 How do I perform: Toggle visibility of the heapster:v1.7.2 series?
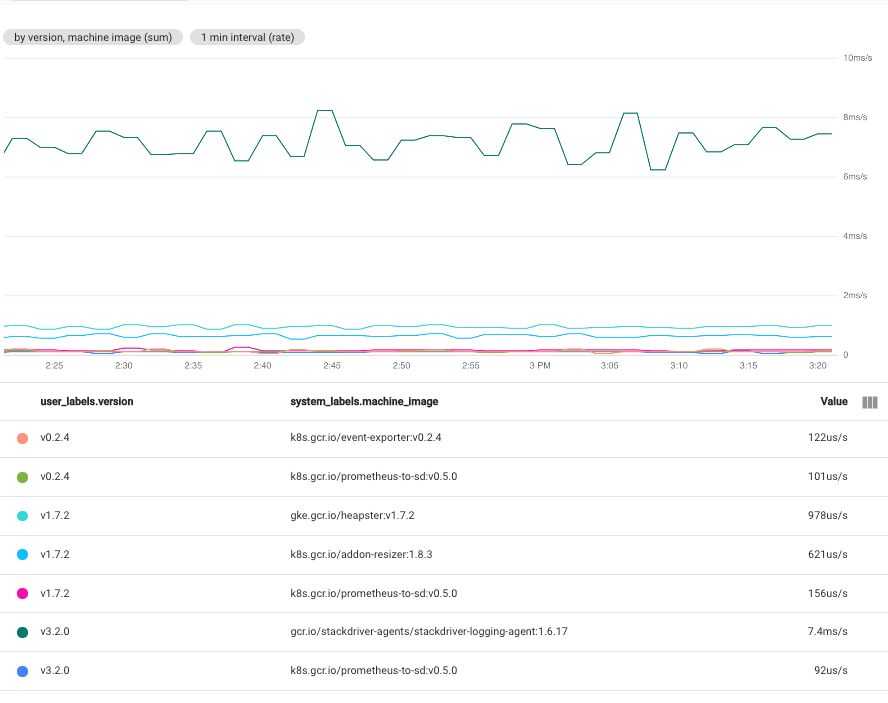tap(22, 515)
